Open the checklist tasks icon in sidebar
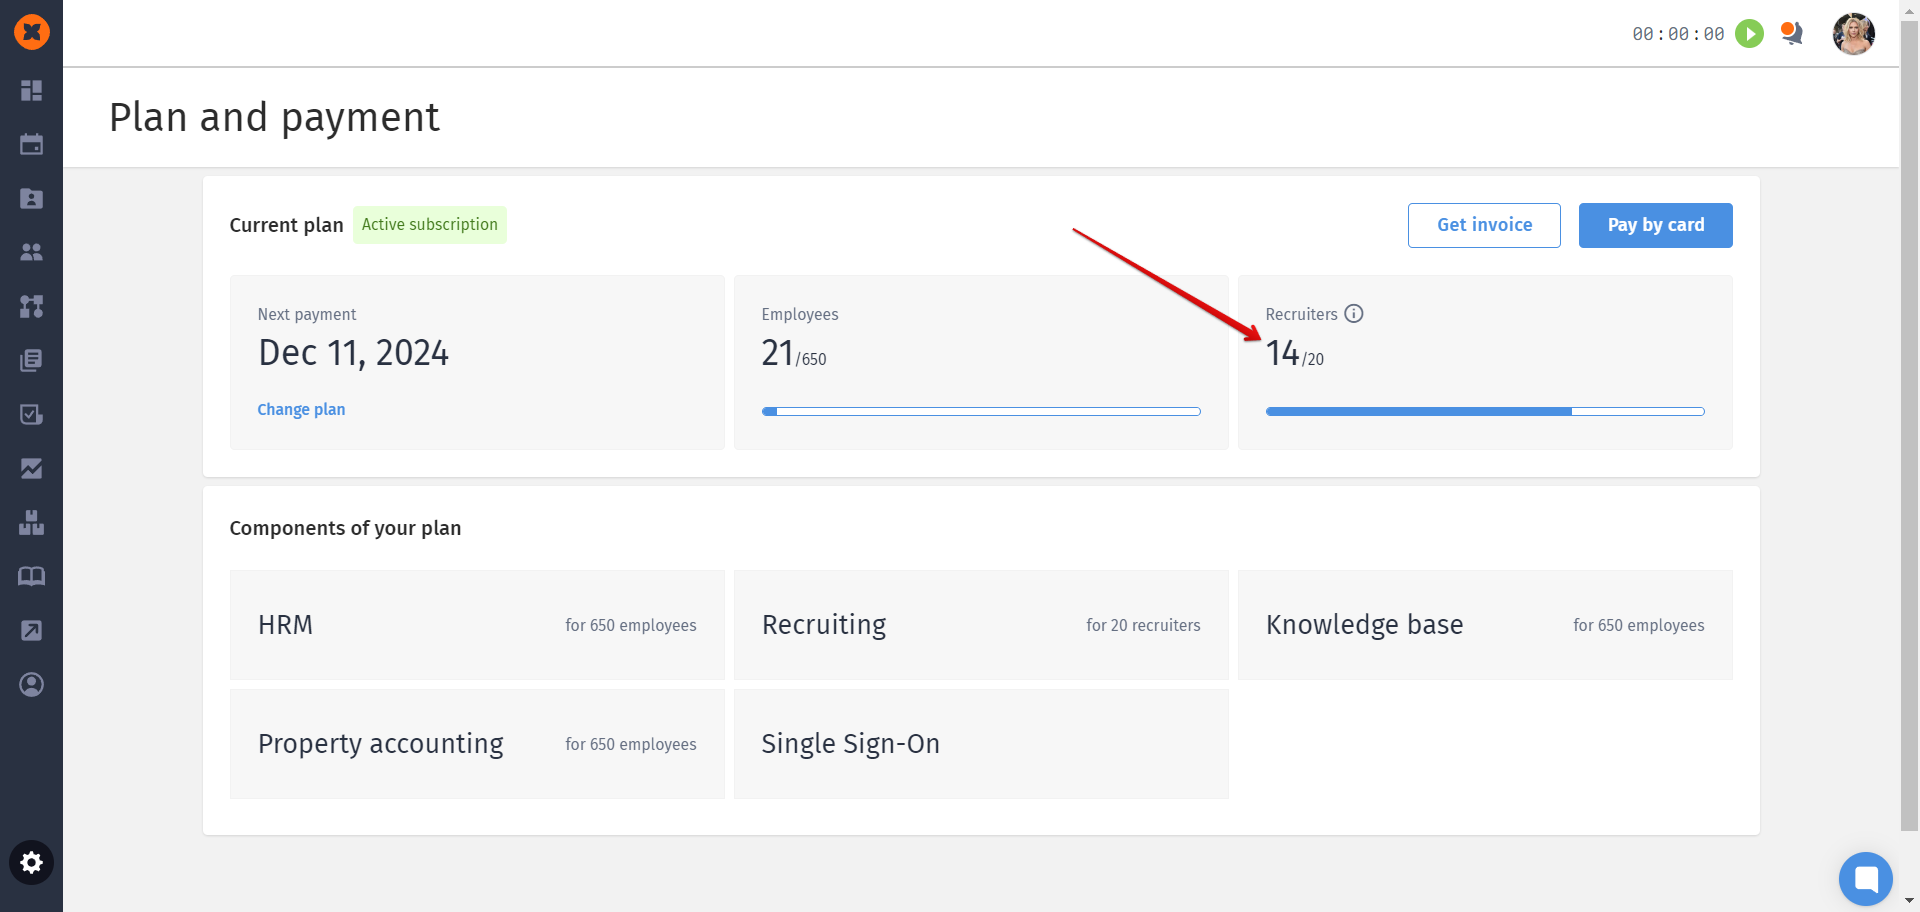The image size is (1920, 912). (x=32, y=414)
